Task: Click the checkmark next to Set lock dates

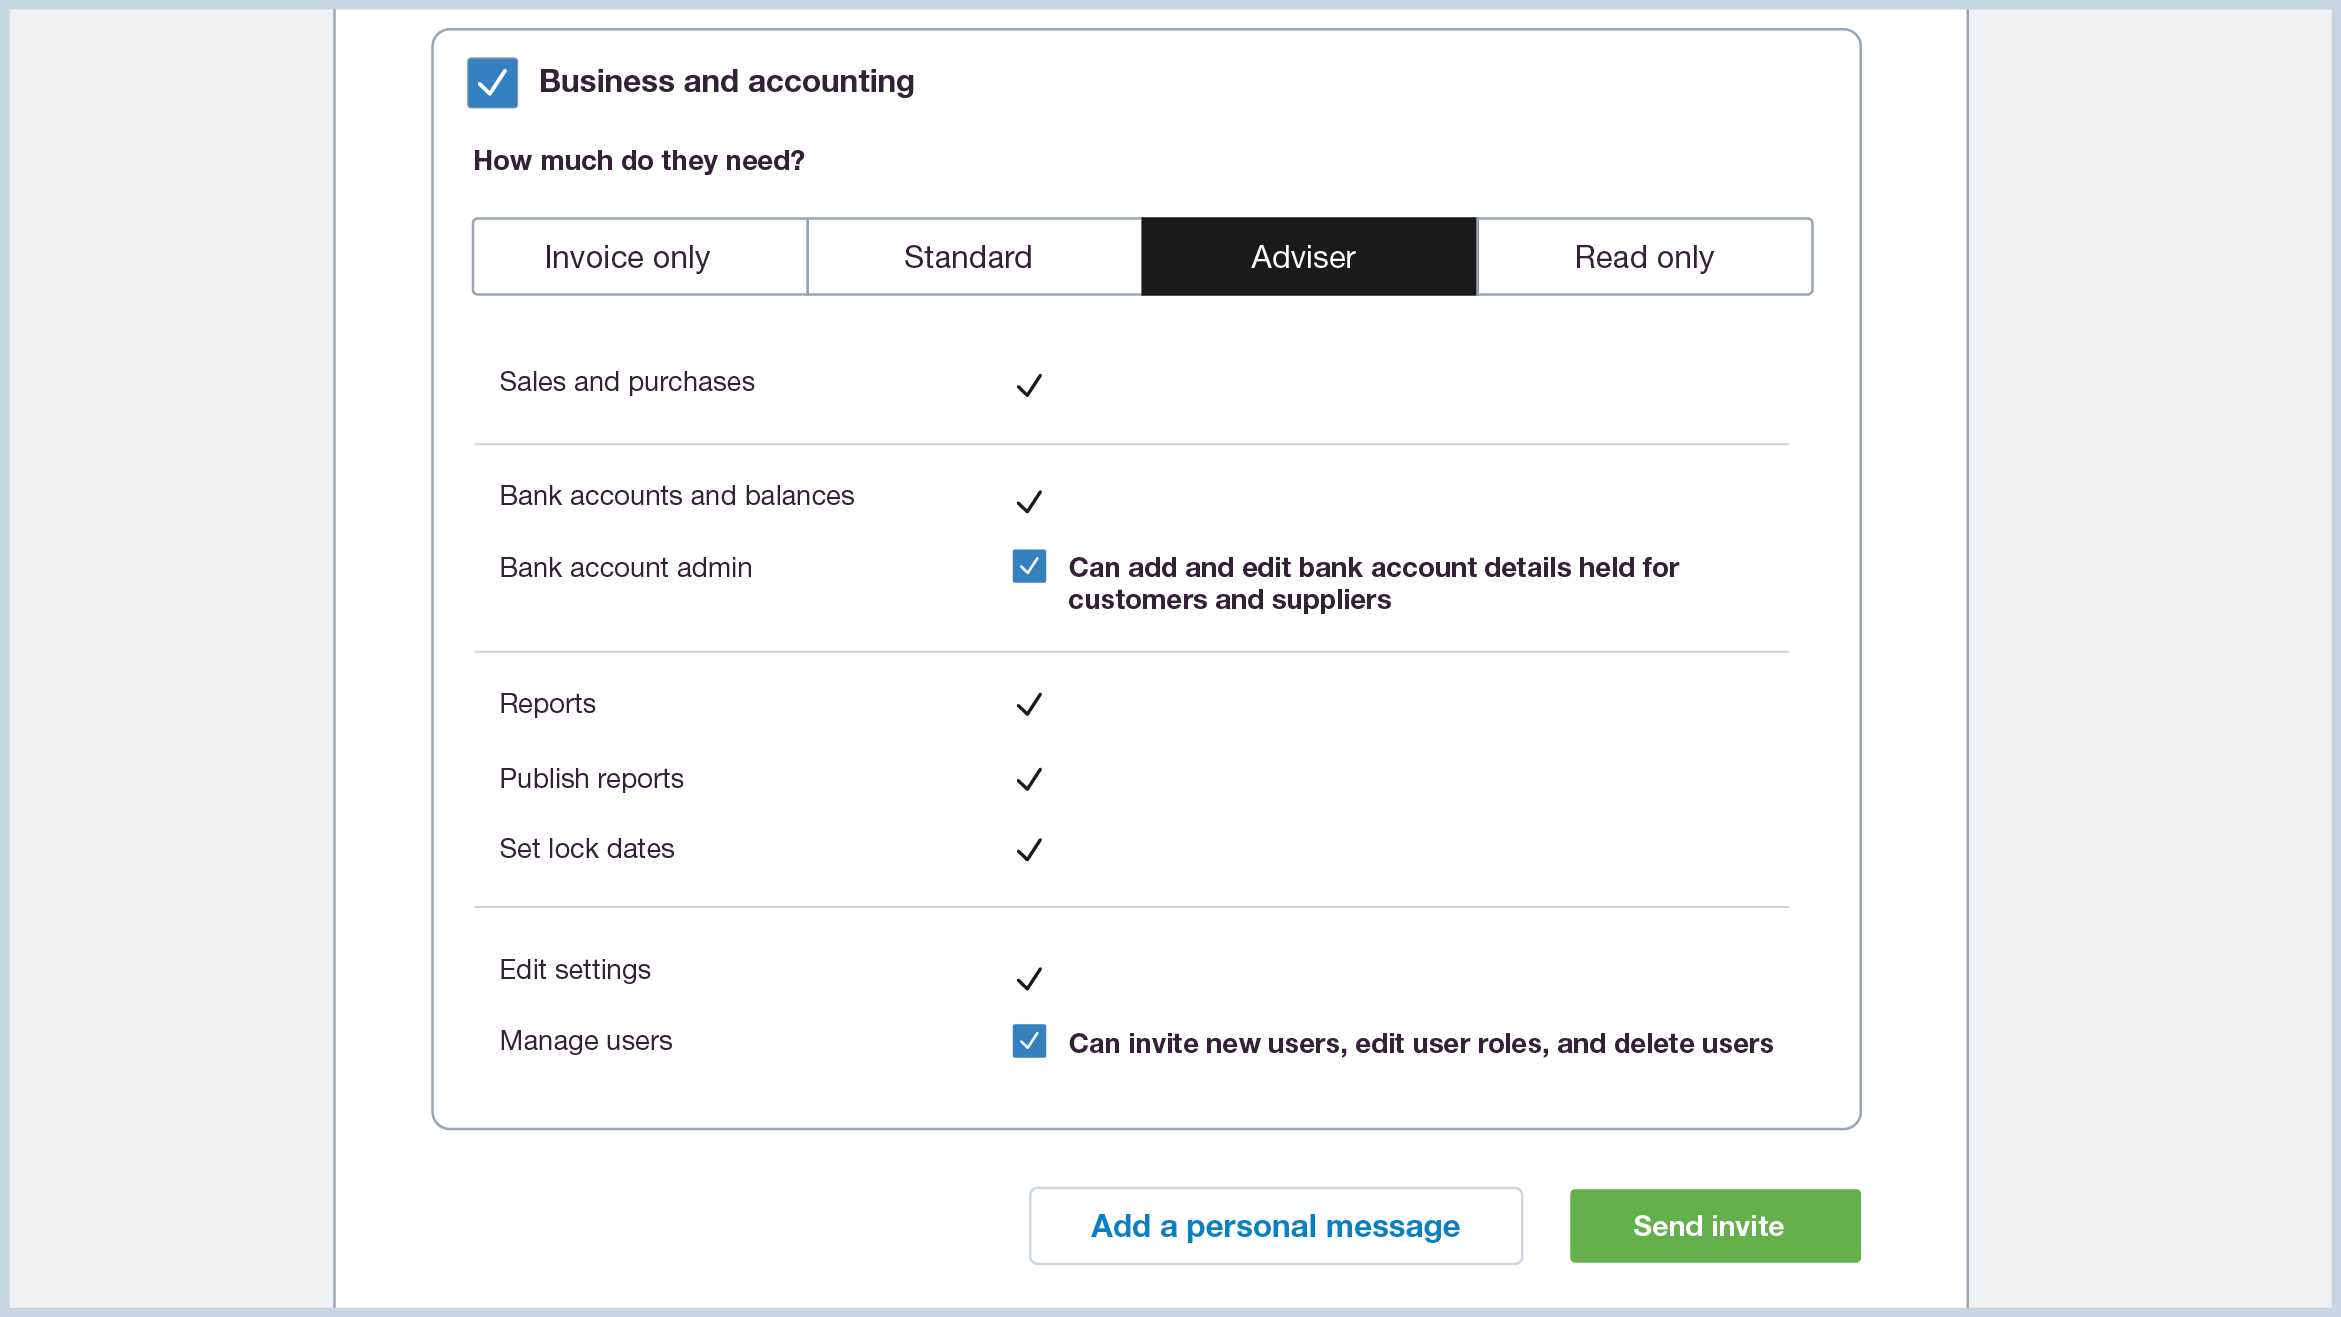Action: click(x=1029, y=849)
